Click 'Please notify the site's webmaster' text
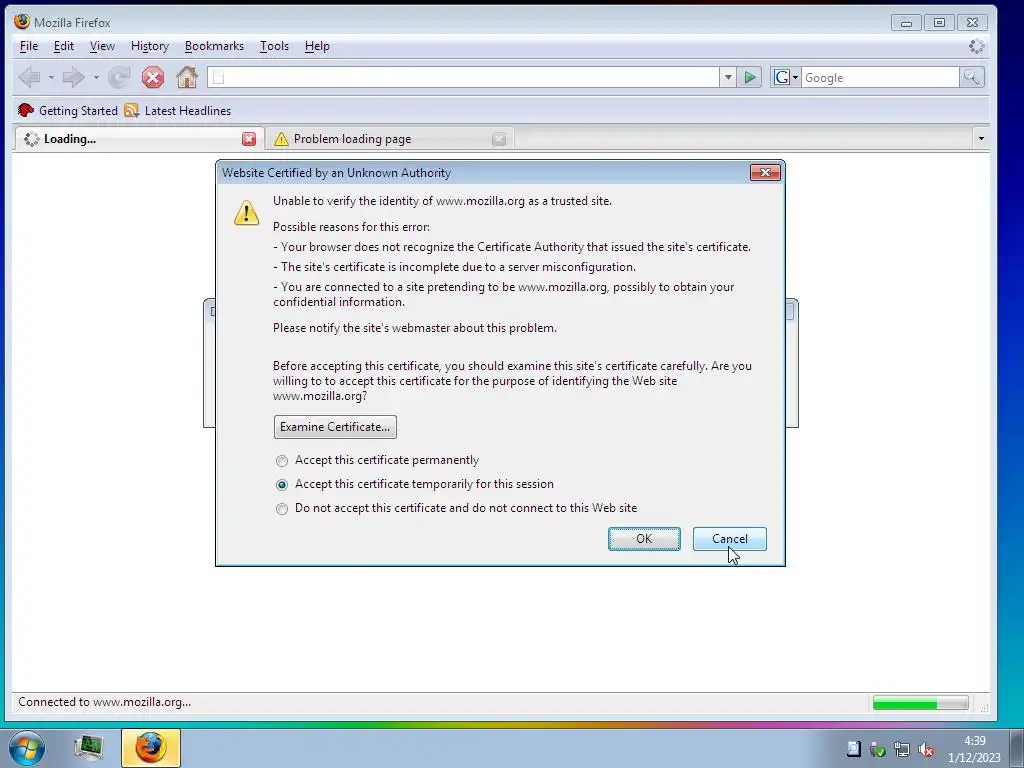The width and height of the screenshot is (1024, 768). [x=415, y=328]
